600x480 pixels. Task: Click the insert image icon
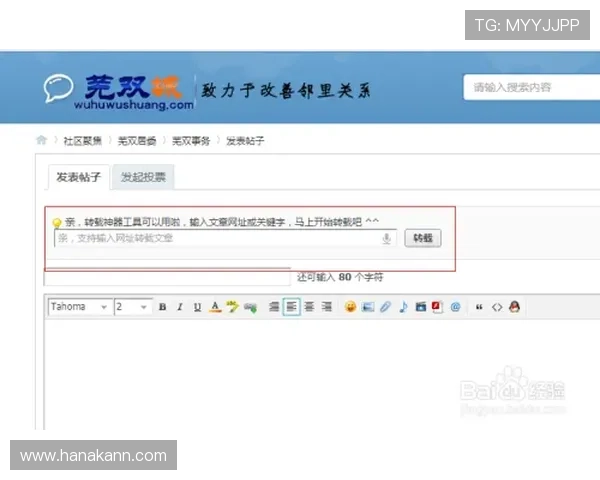(x=368, y=307)
